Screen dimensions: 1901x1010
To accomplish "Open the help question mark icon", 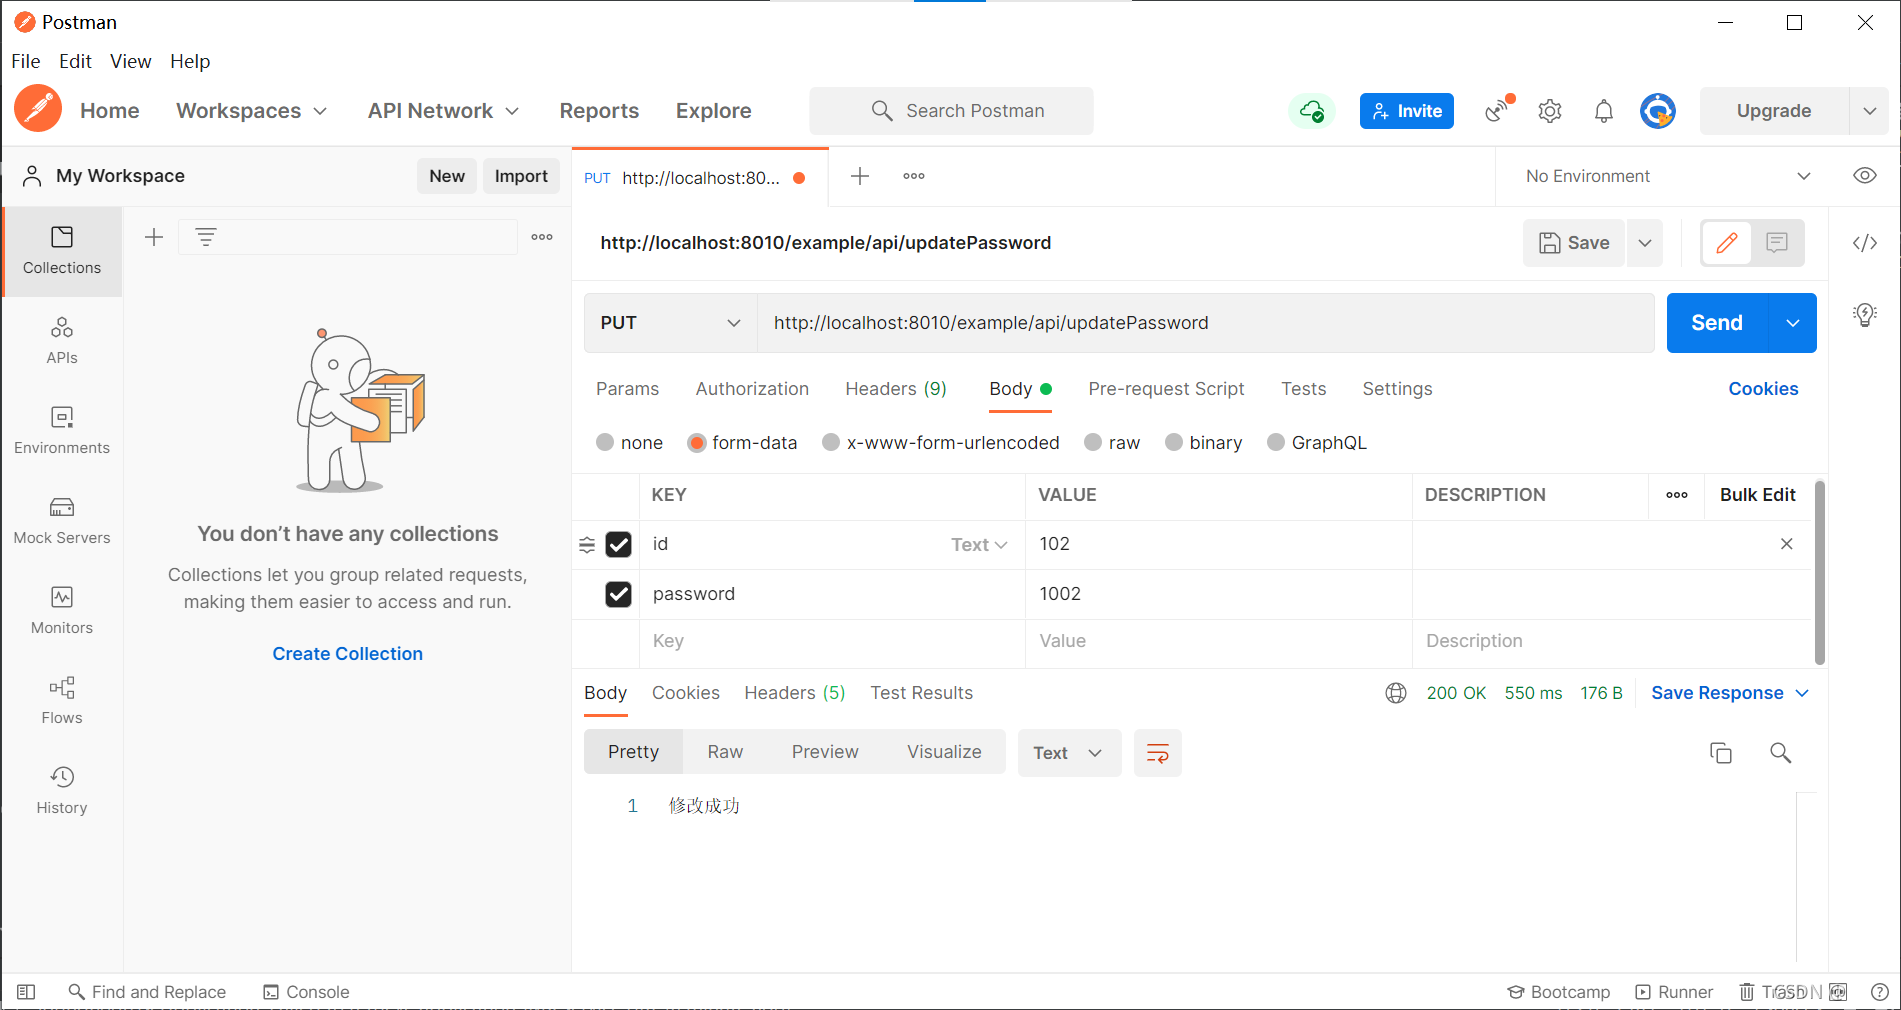I will (1879, 992).
